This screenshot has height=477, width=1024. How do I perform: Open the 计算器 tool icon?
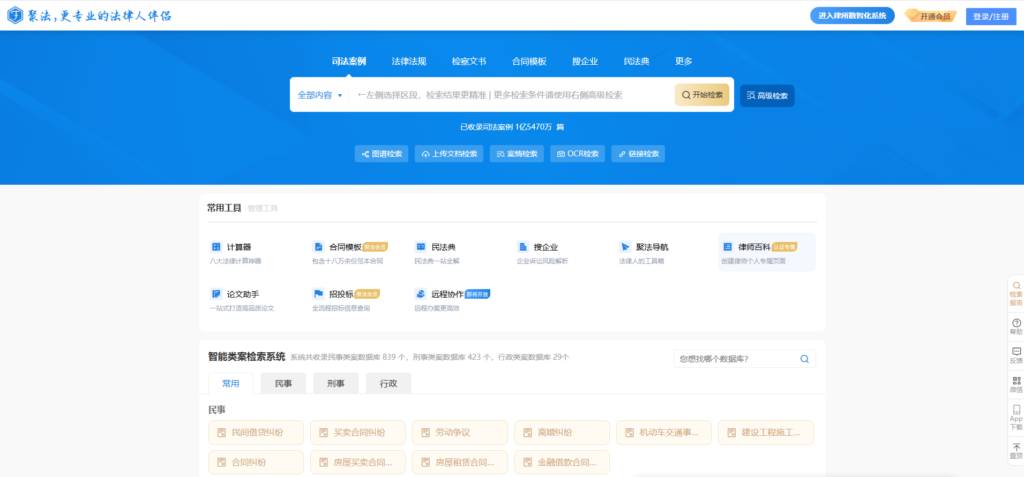[x=216, y=247]
